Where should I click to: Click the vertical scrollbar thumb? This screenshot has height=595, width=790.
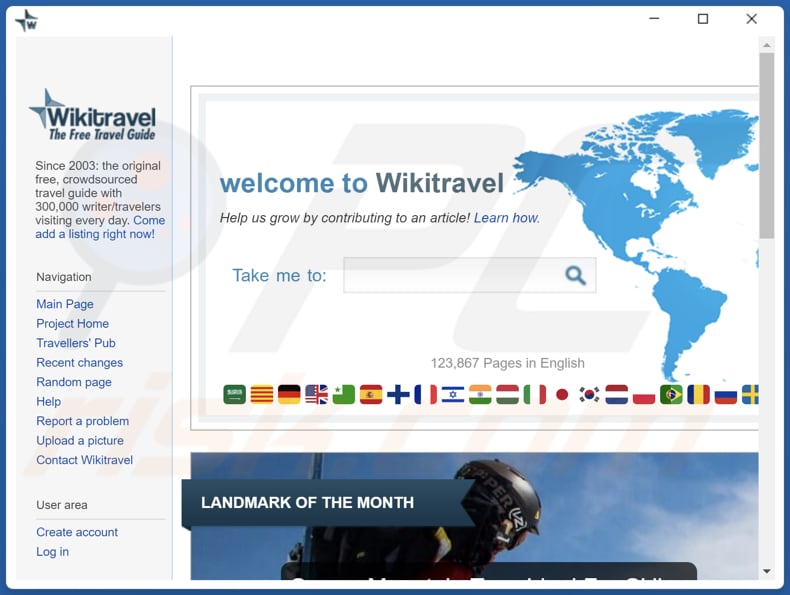(767, 146)
